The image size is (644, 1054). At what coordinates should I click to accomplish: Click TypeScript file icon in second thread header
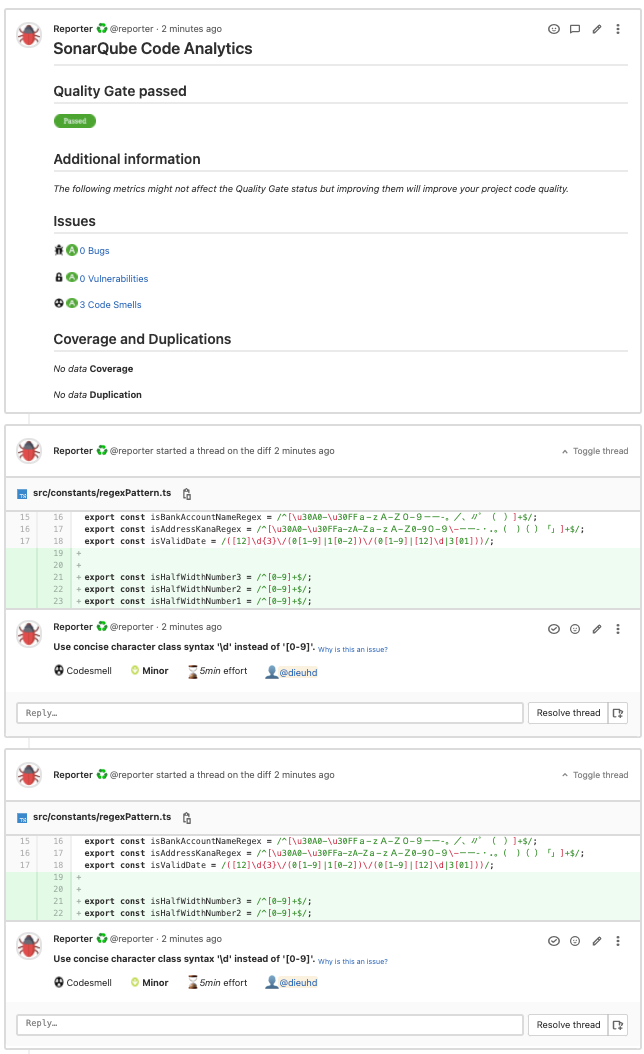tap(22, 818)
